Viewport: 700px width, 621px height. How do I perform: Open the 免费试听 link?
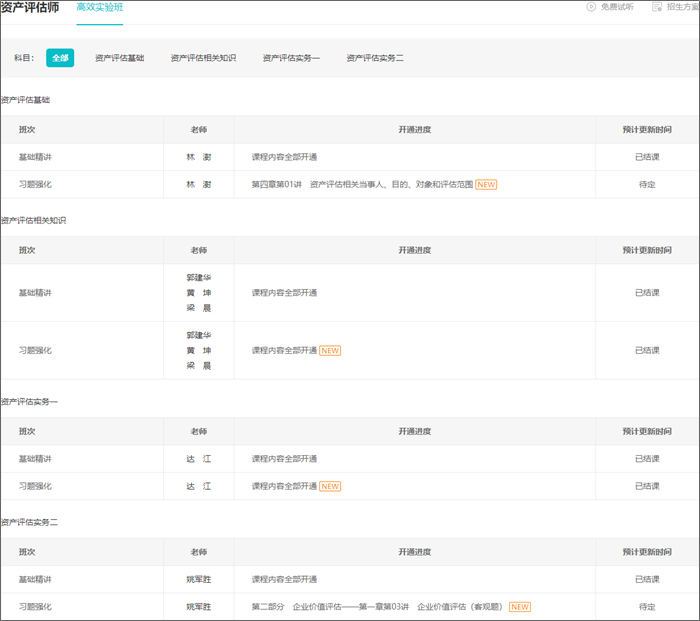[x=617, y=7]
